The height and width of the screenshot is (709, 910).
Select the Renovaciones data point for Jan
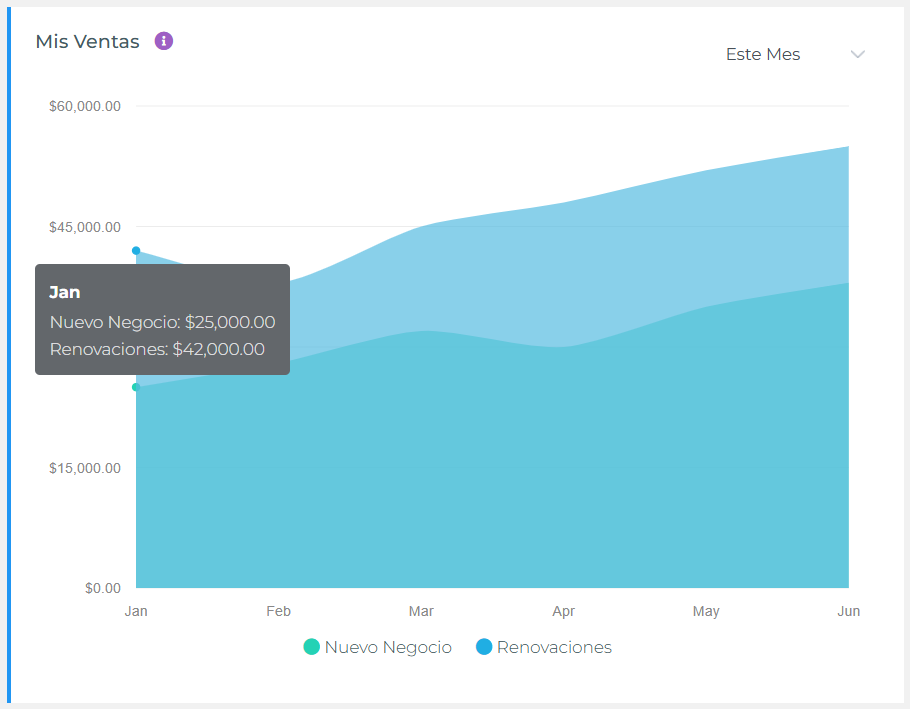click(136, 251)
